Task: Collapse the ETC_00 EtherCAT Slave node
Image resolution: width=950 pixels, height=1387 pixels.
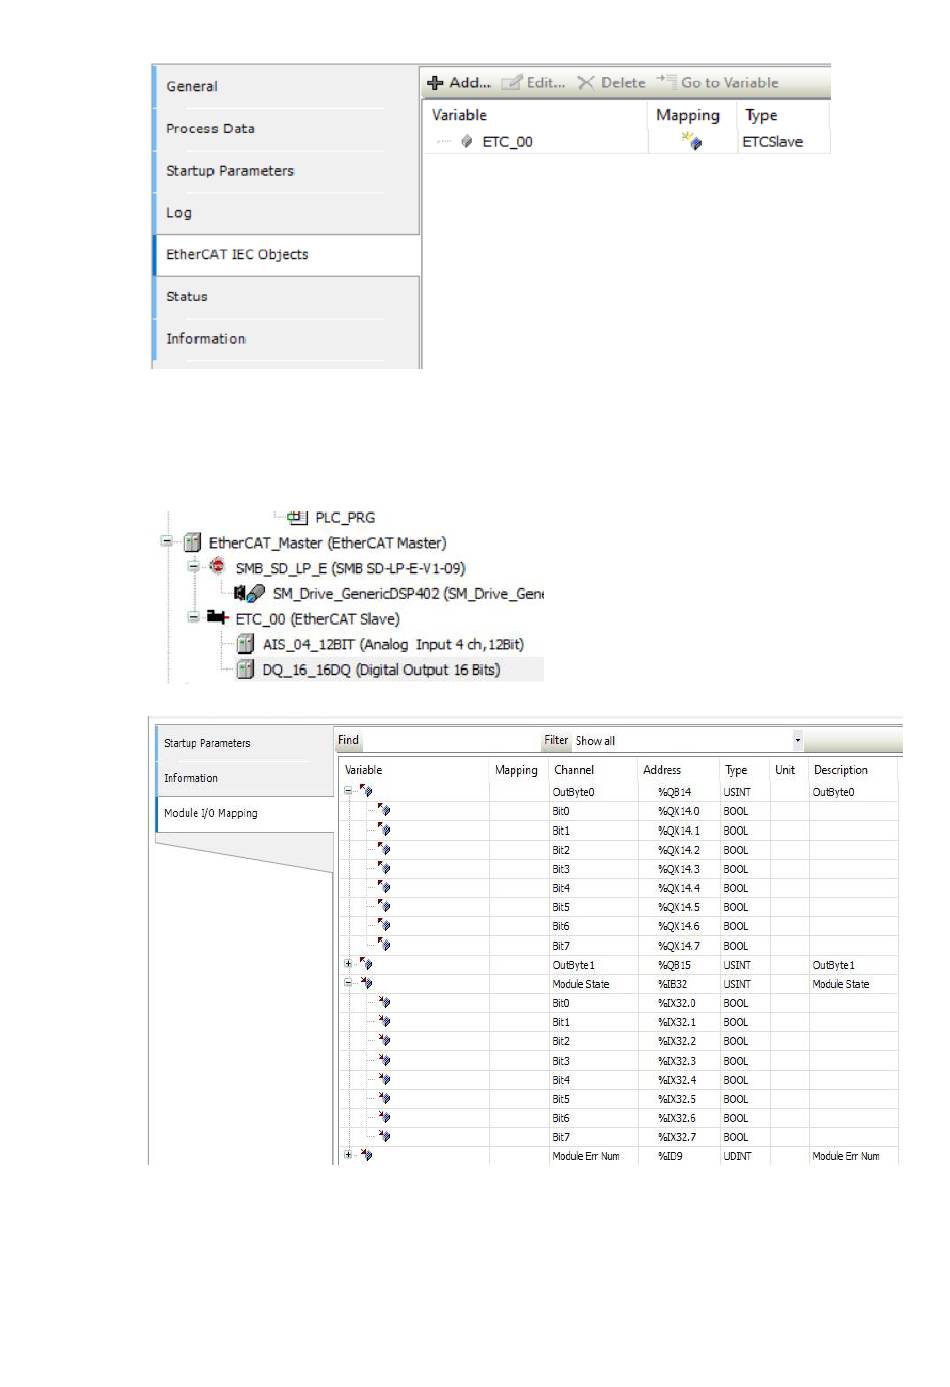Action: pos(193,618)
